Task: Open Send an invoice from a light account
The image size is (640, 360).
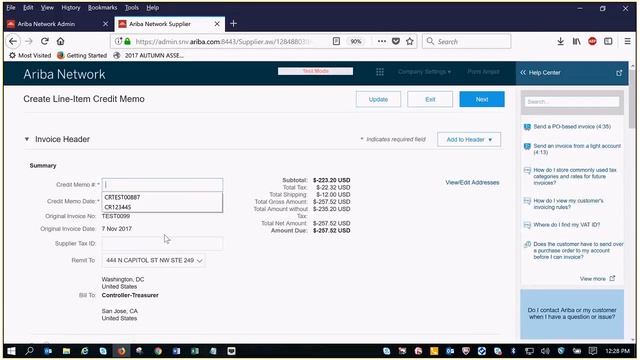Action: tap(577, 149)
